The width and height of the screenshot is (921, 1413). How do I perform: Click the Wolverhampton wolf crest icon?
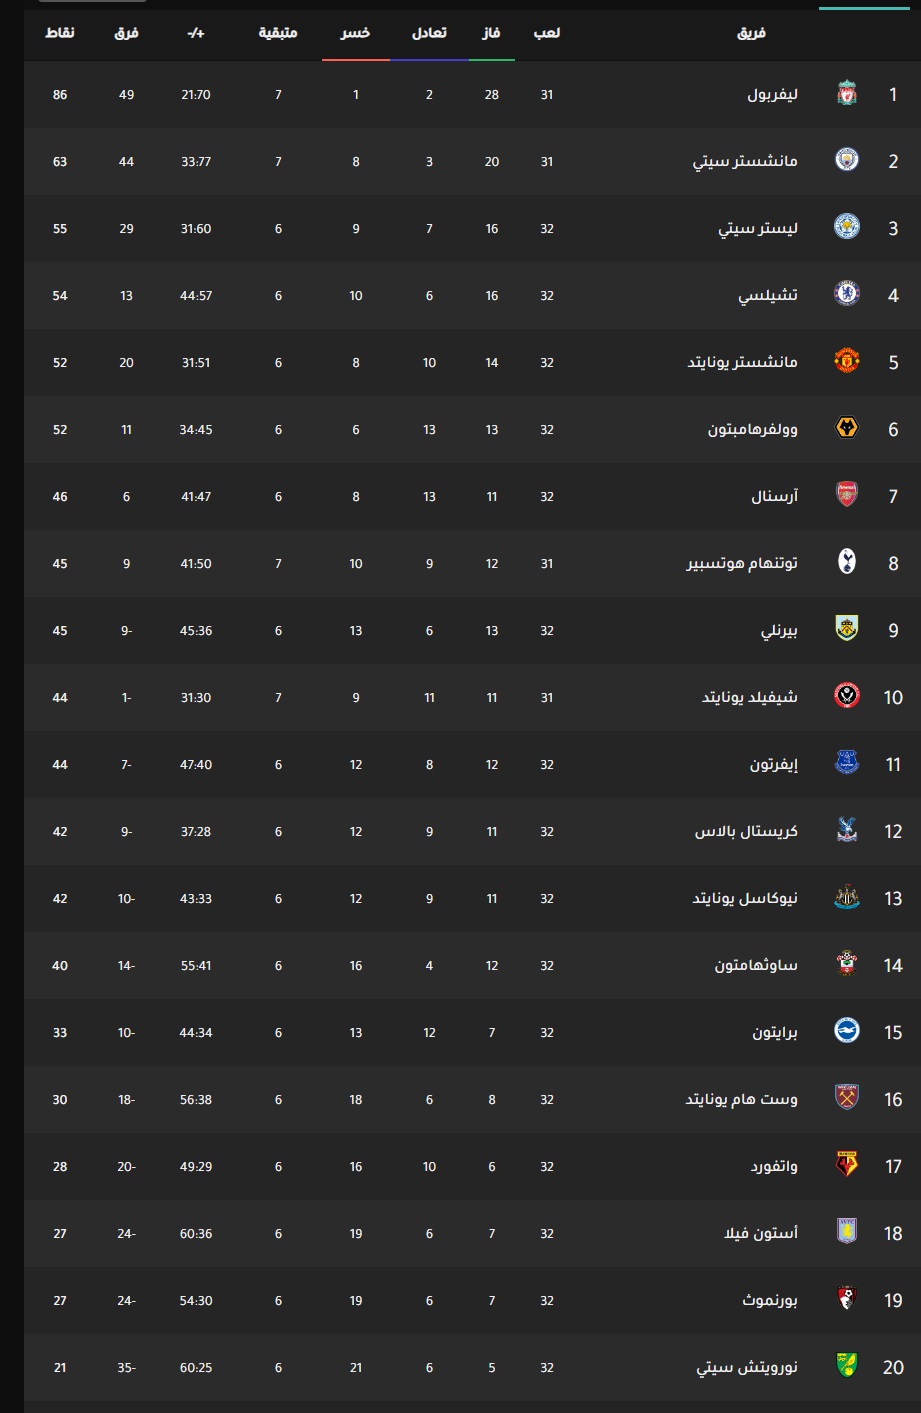[x=847, y=429]
